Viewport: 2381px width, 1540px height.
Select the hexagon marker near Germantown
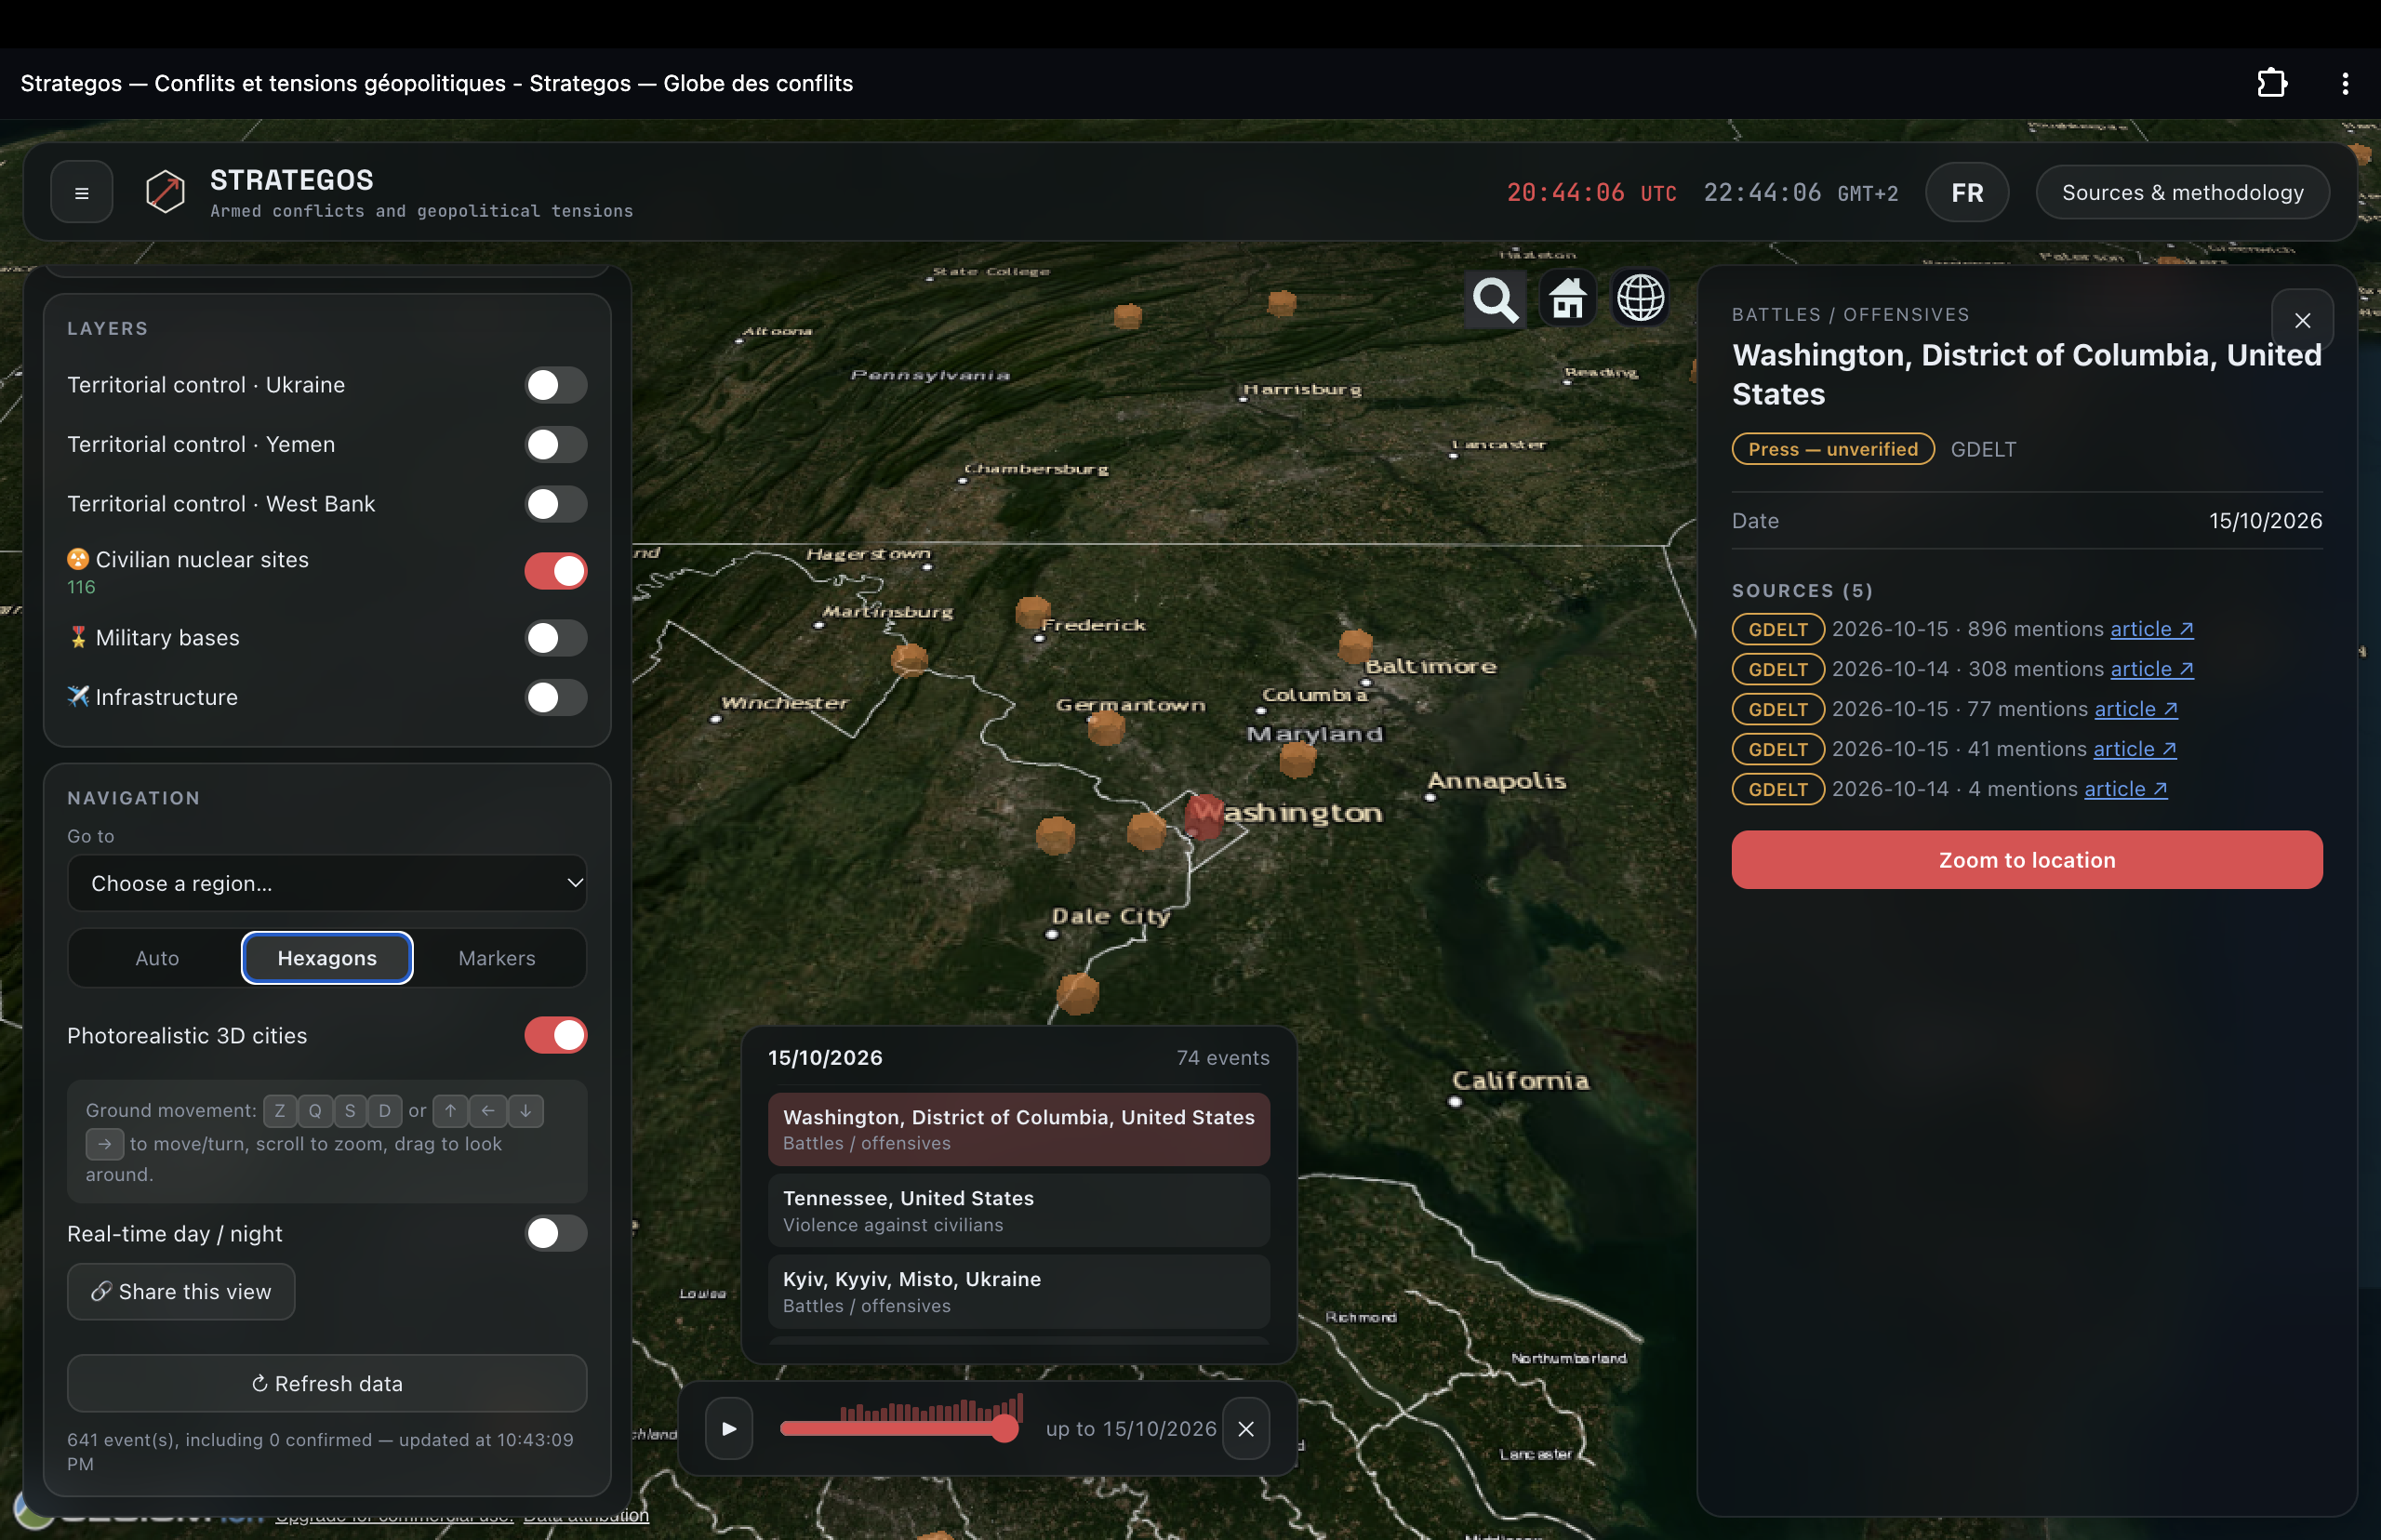point(1106,727)
